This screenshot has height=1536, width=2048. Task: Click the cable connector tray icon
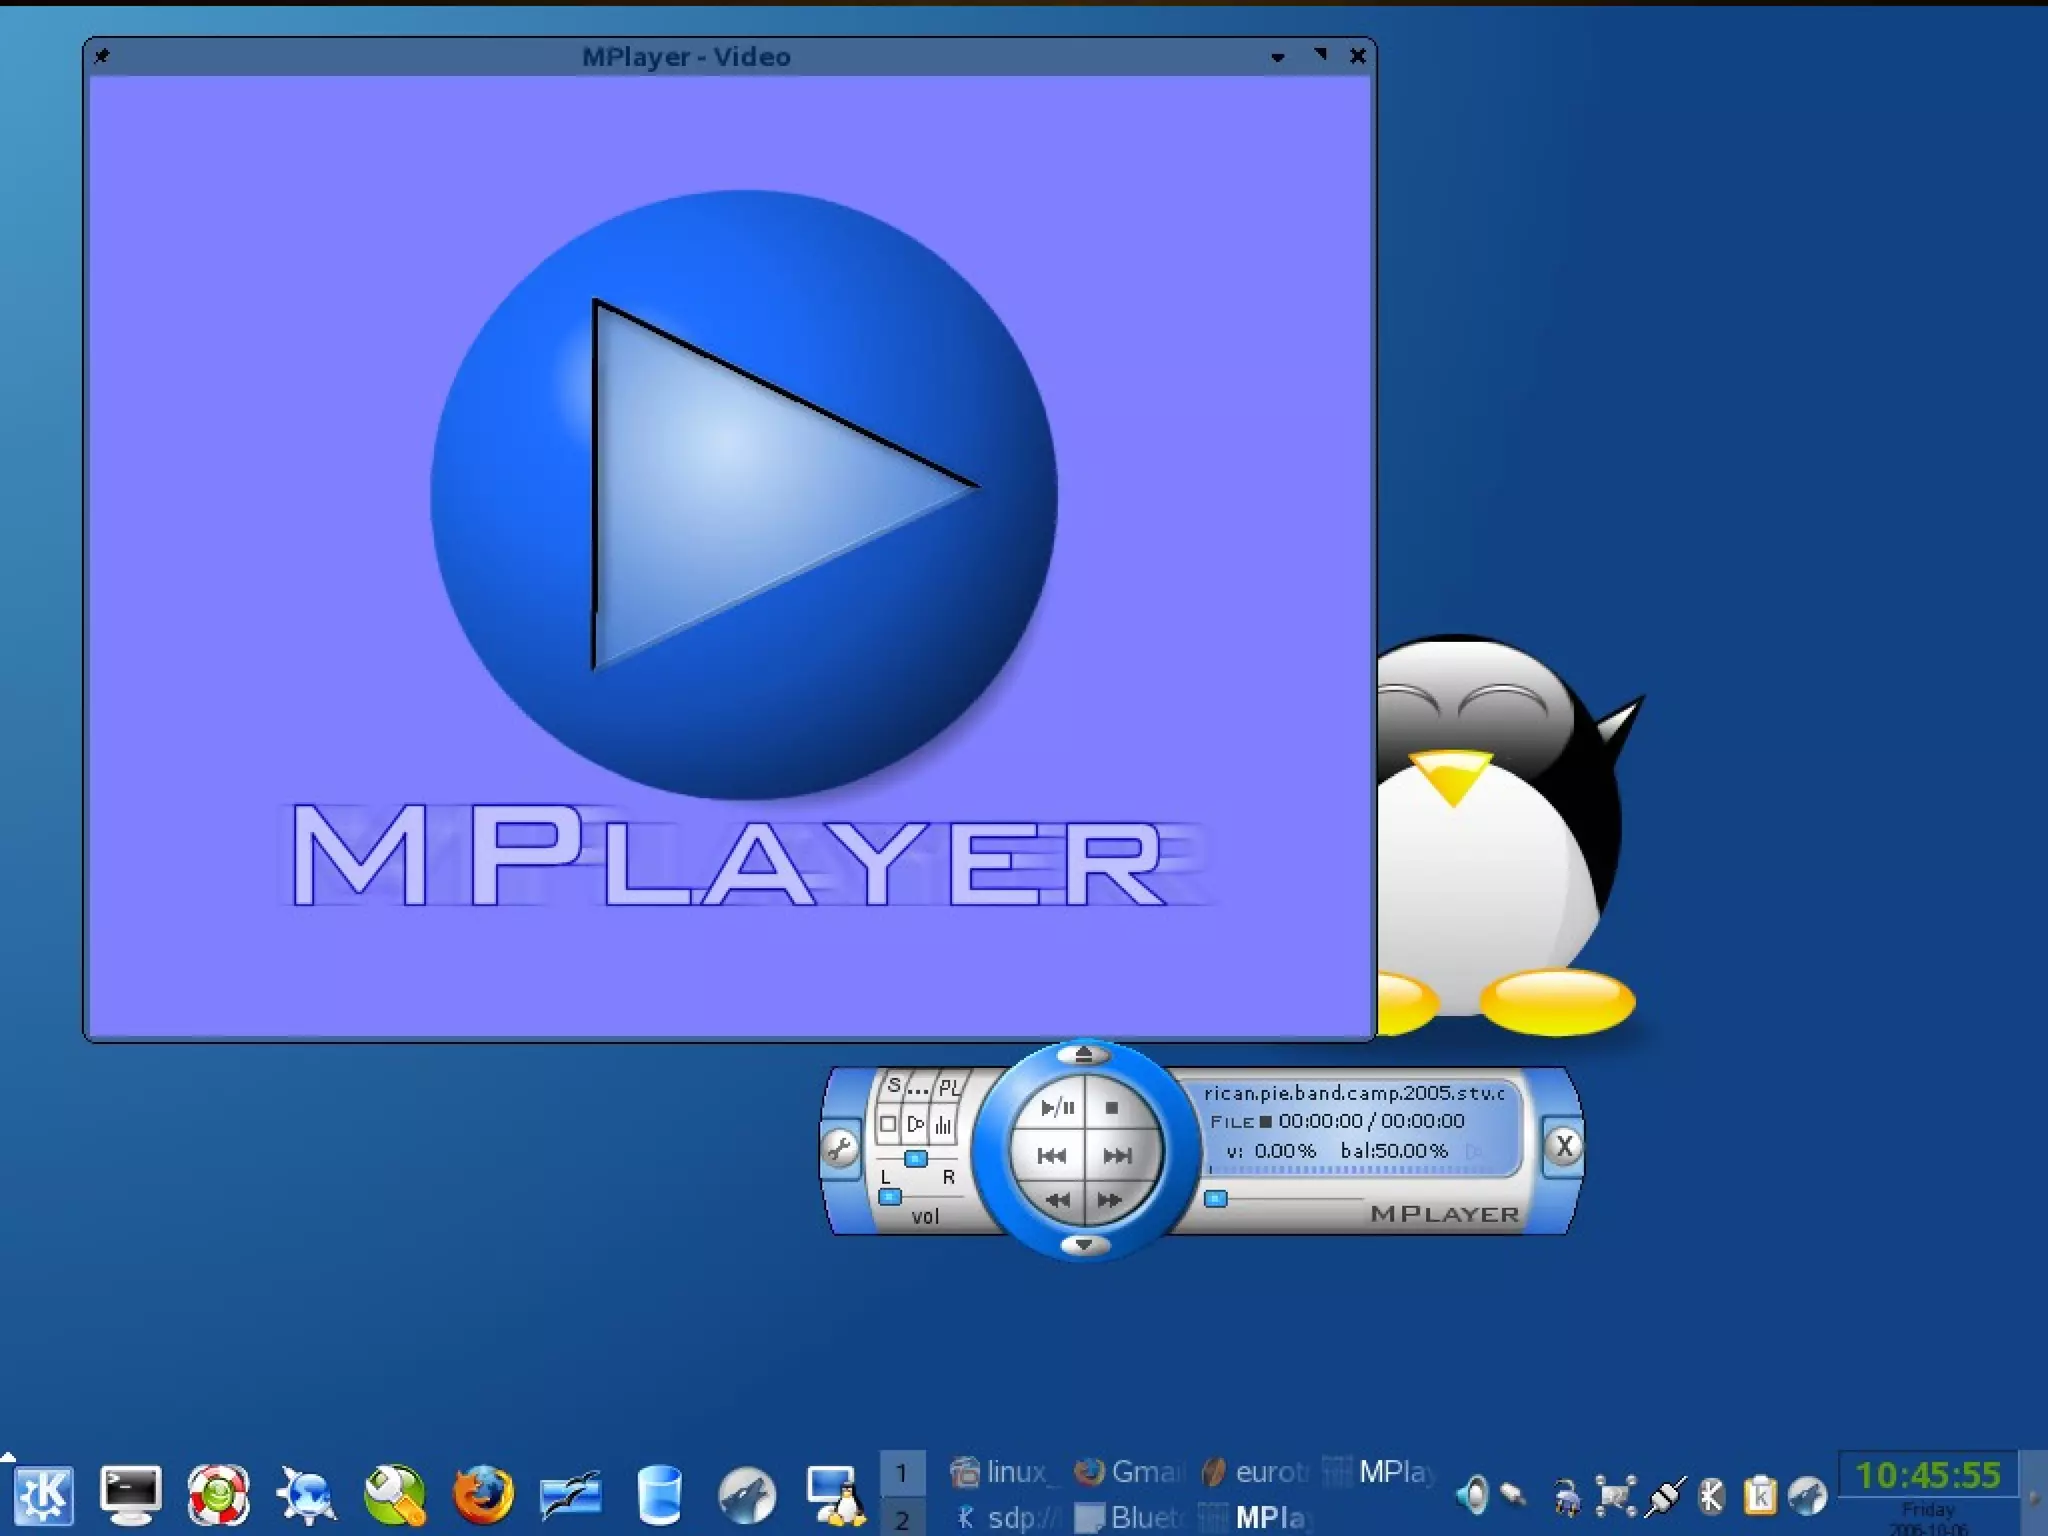coord(1664,1495)
